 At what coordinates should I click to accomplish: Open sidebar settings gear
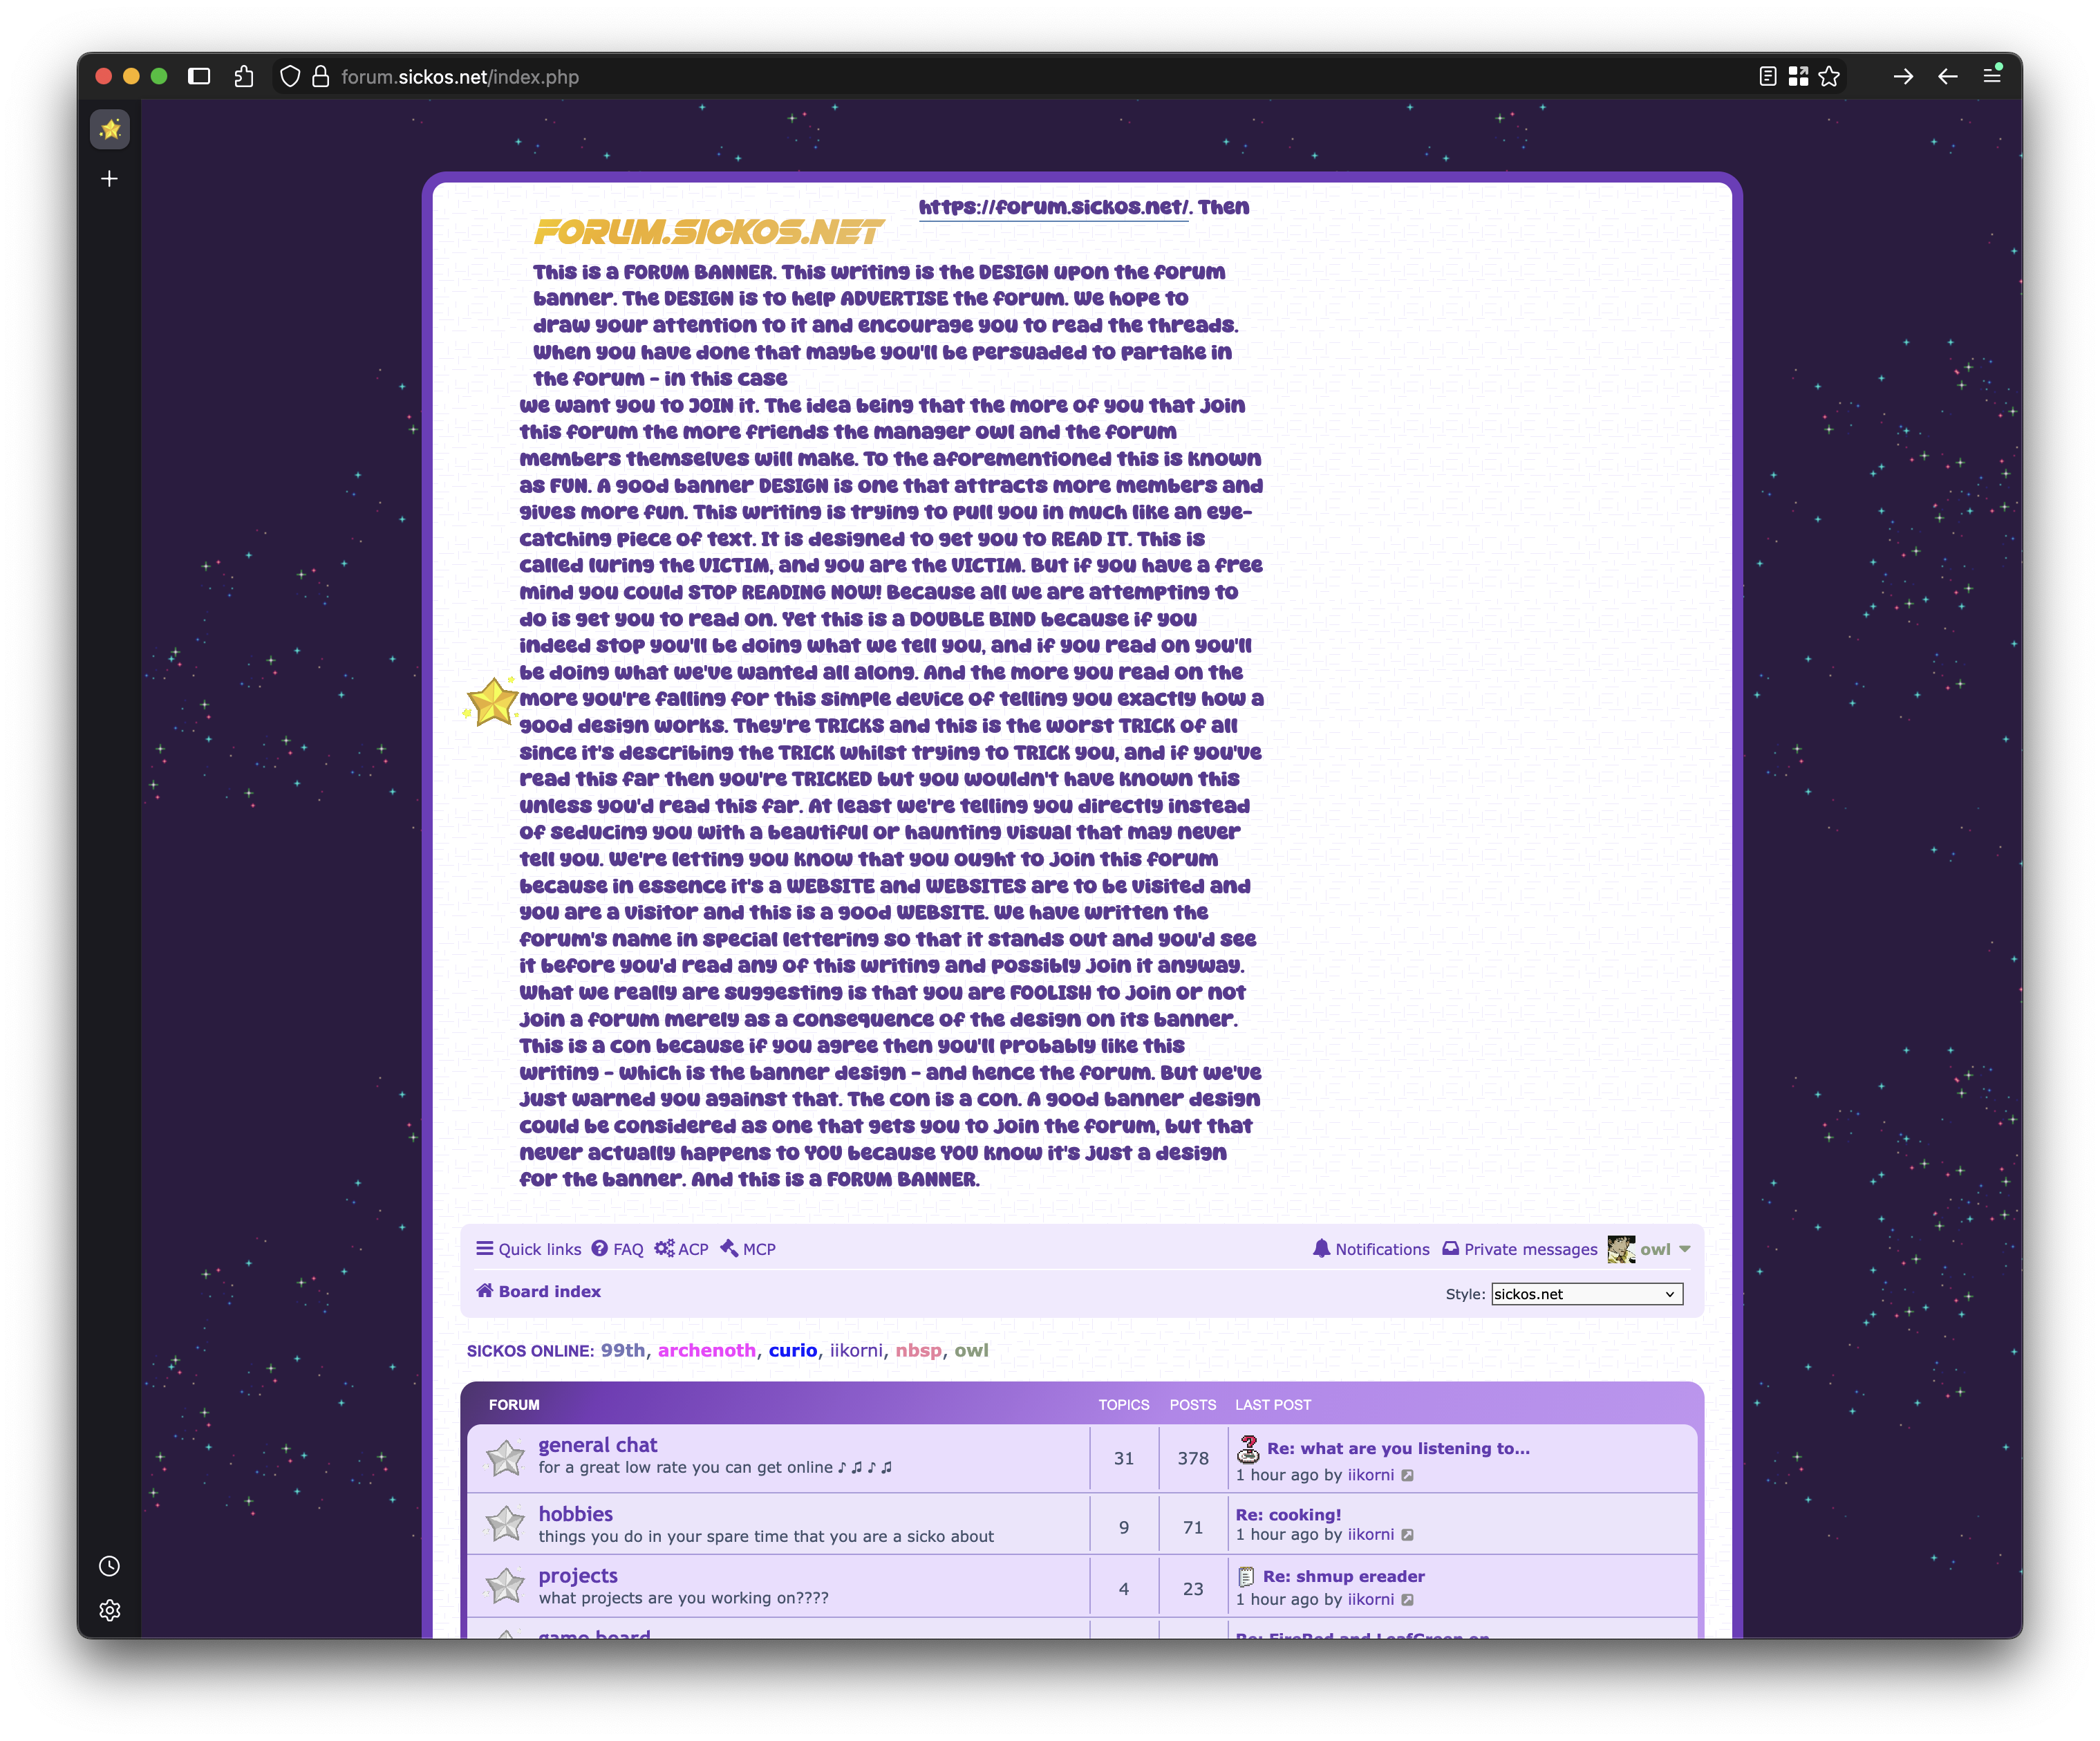[110, 1610]
